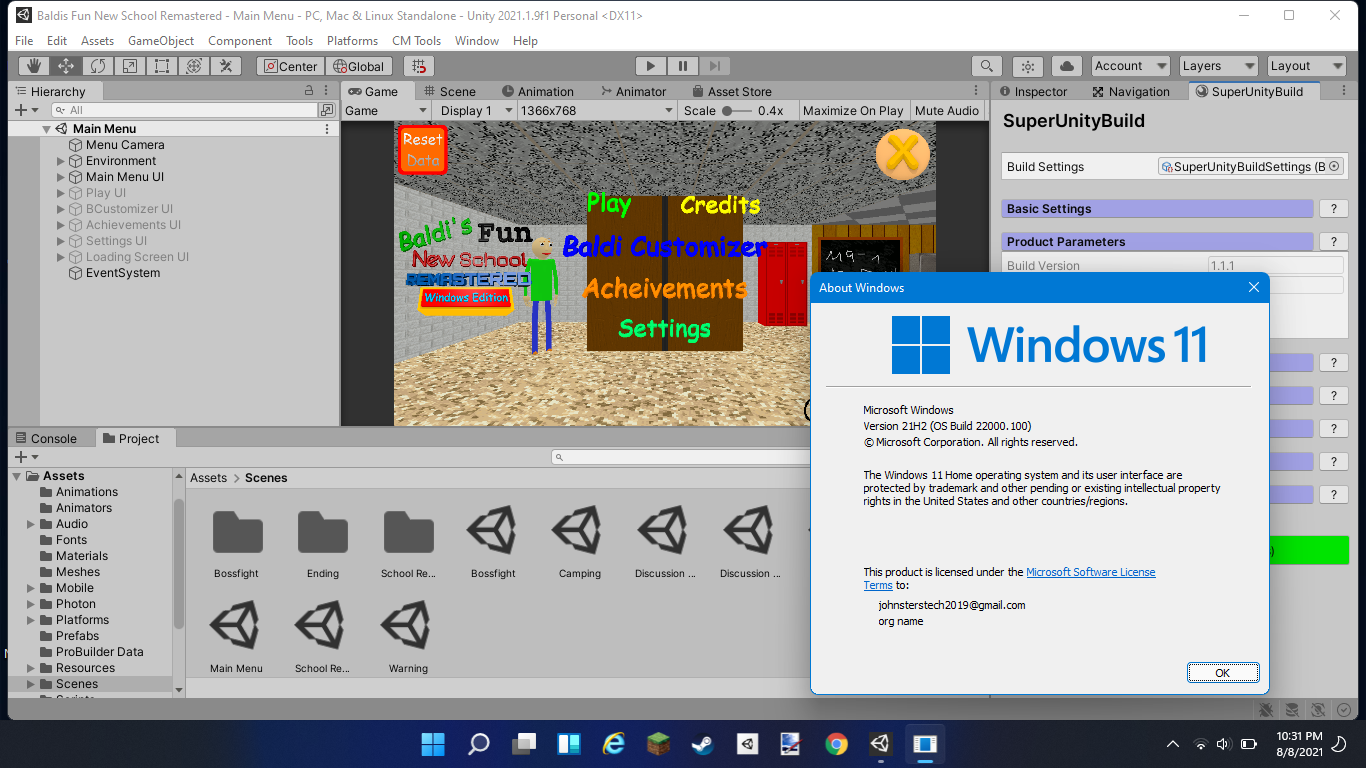Select the Scale tool
This screenshot has height=768, width=1366.
[x=130, y=66]
